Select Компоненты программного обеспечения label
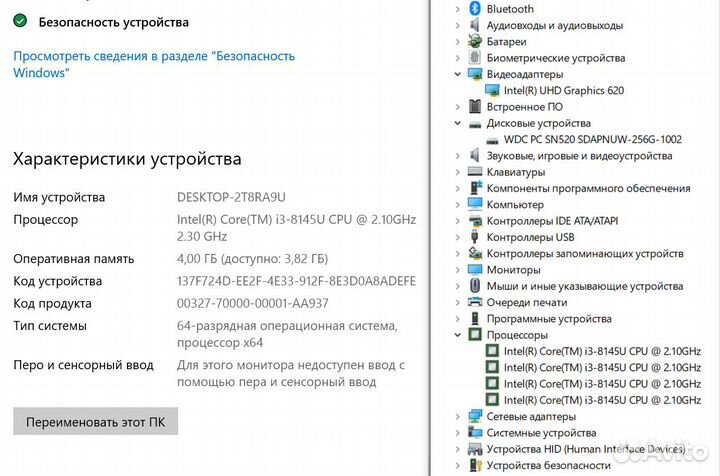The width and height of the screenshot is (720, 476). pos(589,188)
